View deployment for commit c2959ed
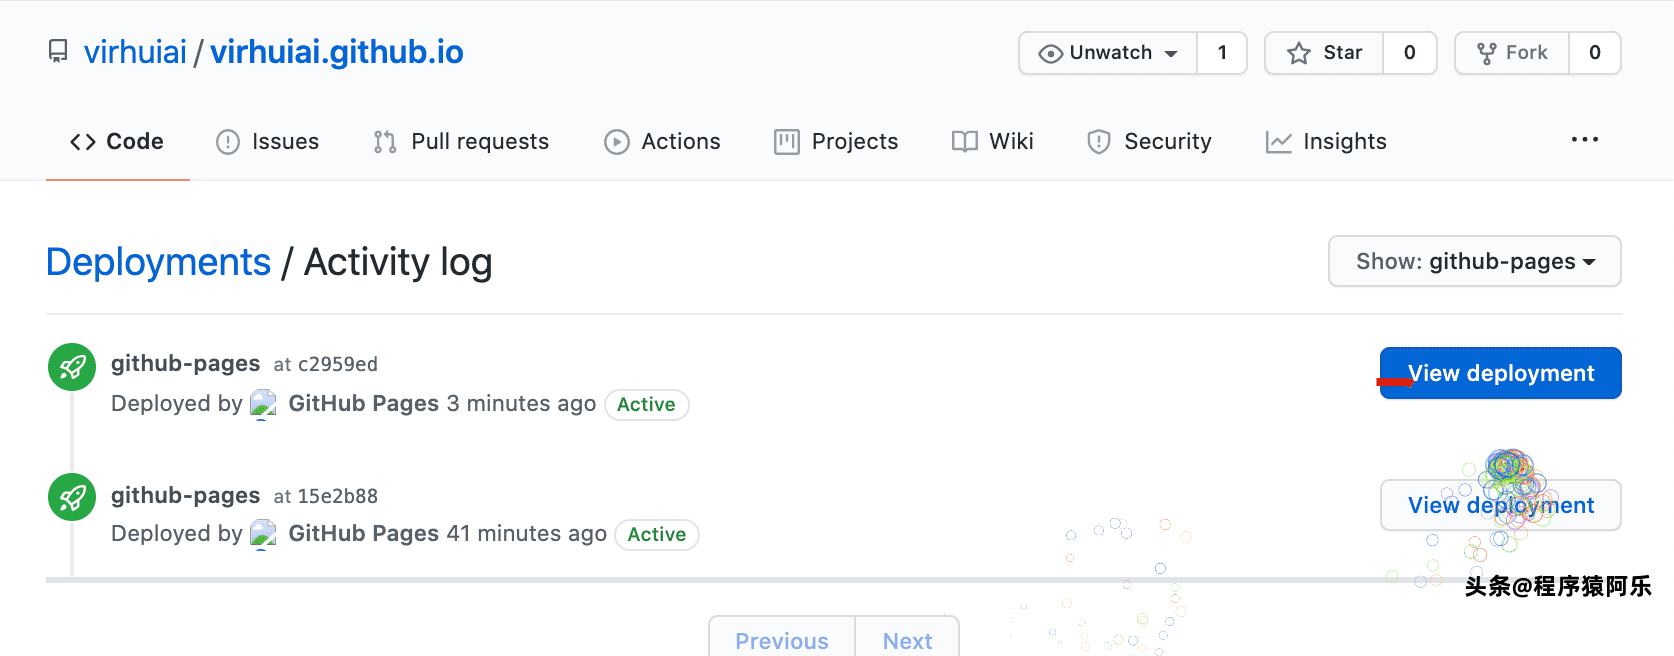The height and width of the screenshot is (656, 1674). click(x=1501, y=373)
